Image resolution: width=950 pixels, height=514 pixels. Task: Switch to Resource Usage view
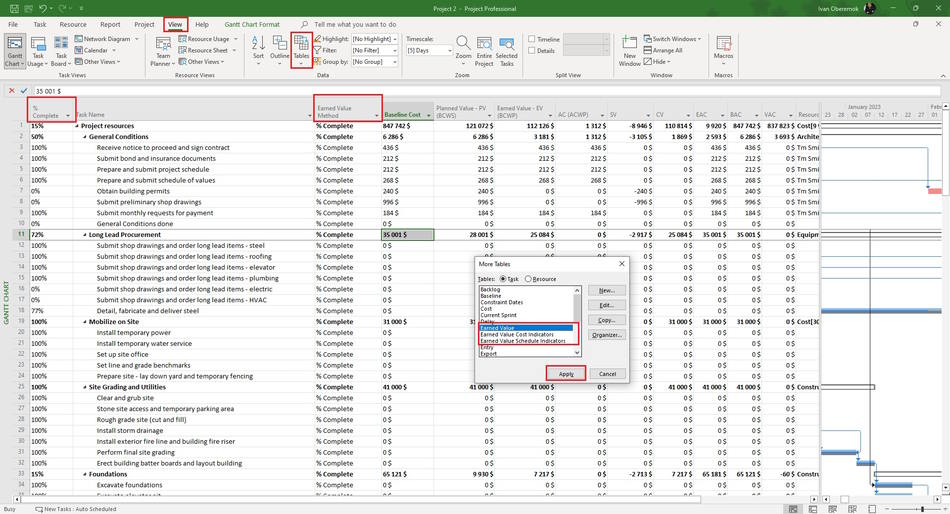point(207,39)
